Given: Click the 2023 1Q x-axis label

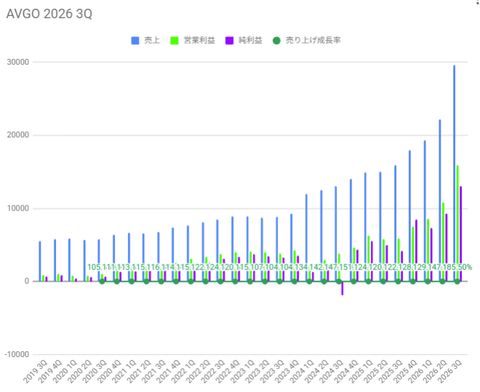Looking at the screenshot, I should click(x=243, y=371).
